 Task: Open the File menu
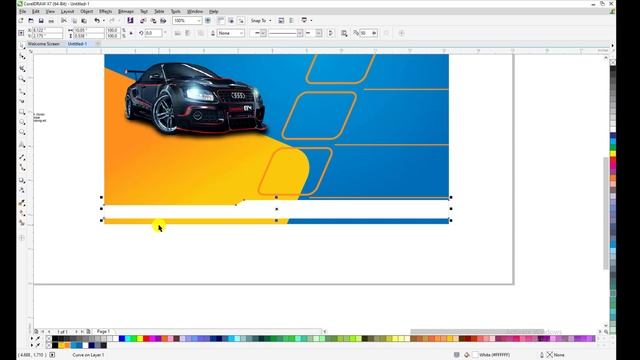[22, 11]
